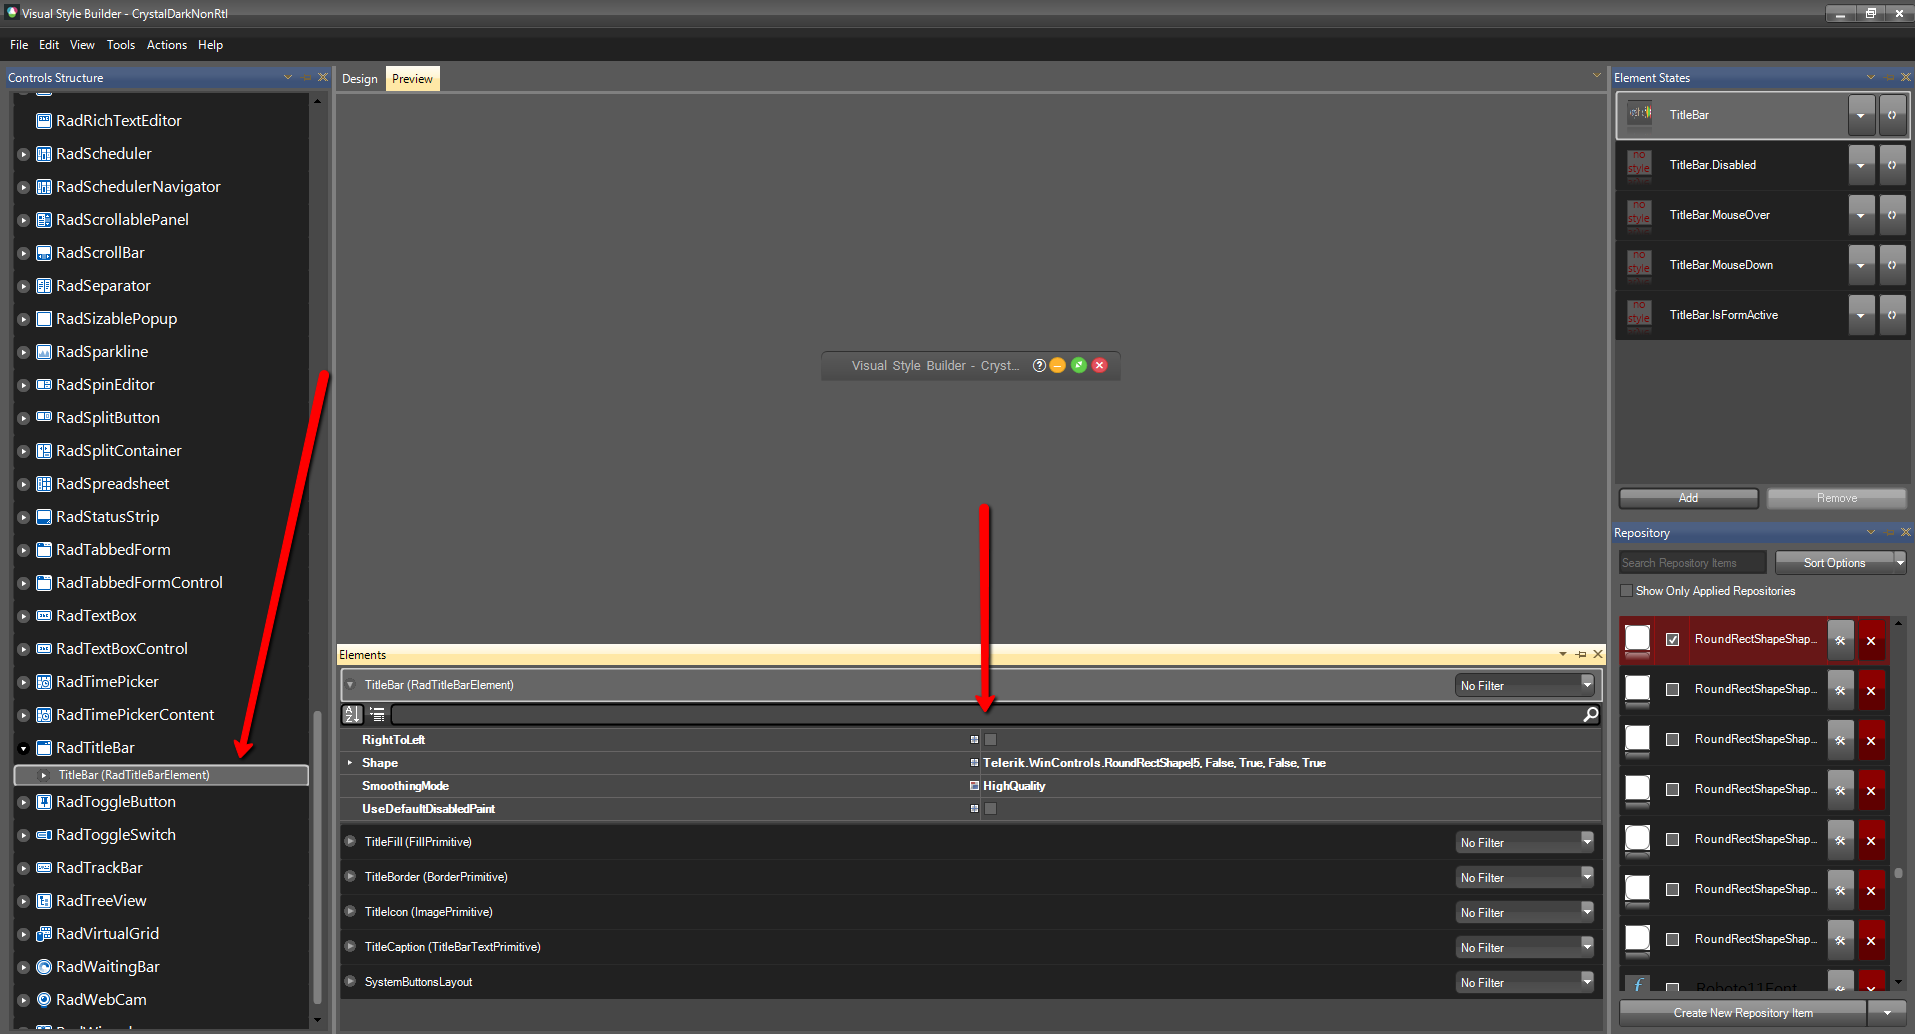This screenshot has height=1034, width=1915.
Task: Click the help icon on previewed title bar
Action: 1039,365
